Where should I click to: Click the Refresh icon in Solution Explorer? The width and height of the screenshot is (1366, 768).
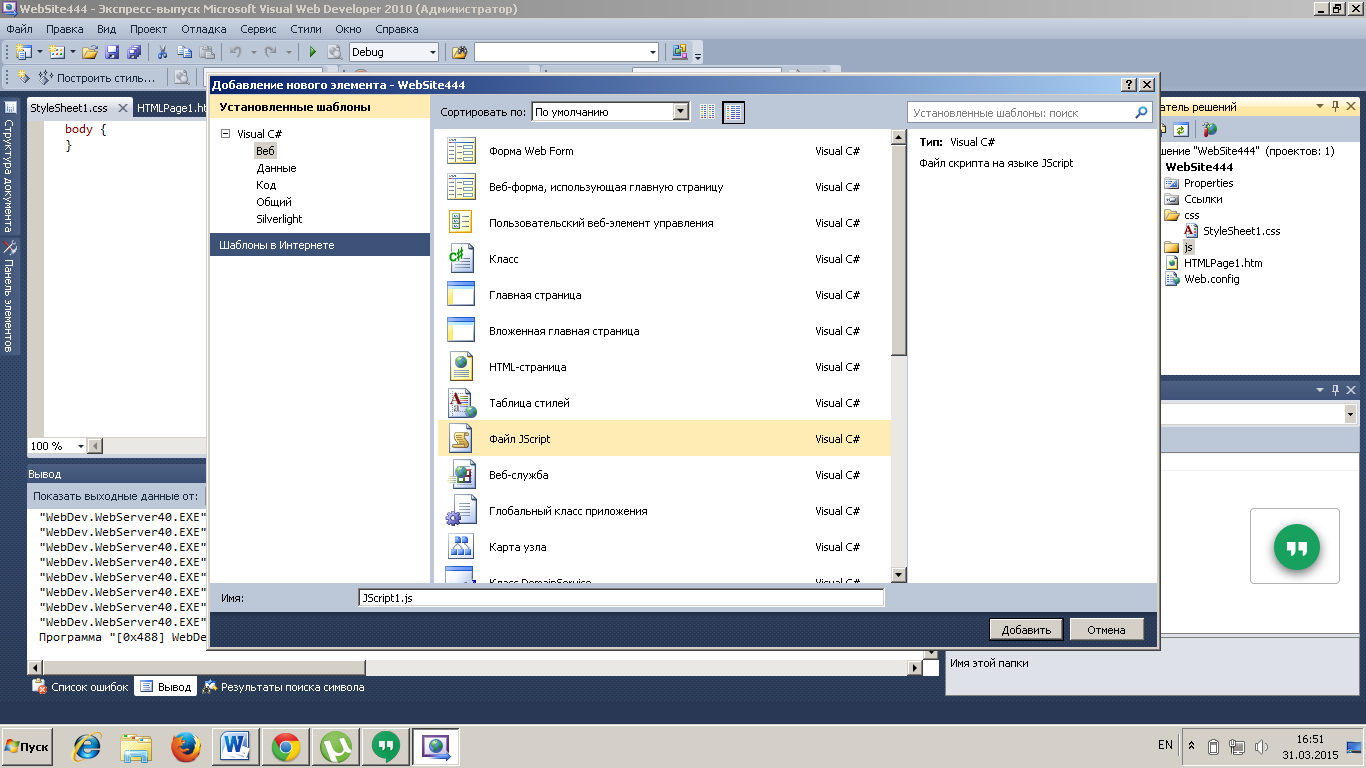pyautogui.click(x=1181, y=129)
